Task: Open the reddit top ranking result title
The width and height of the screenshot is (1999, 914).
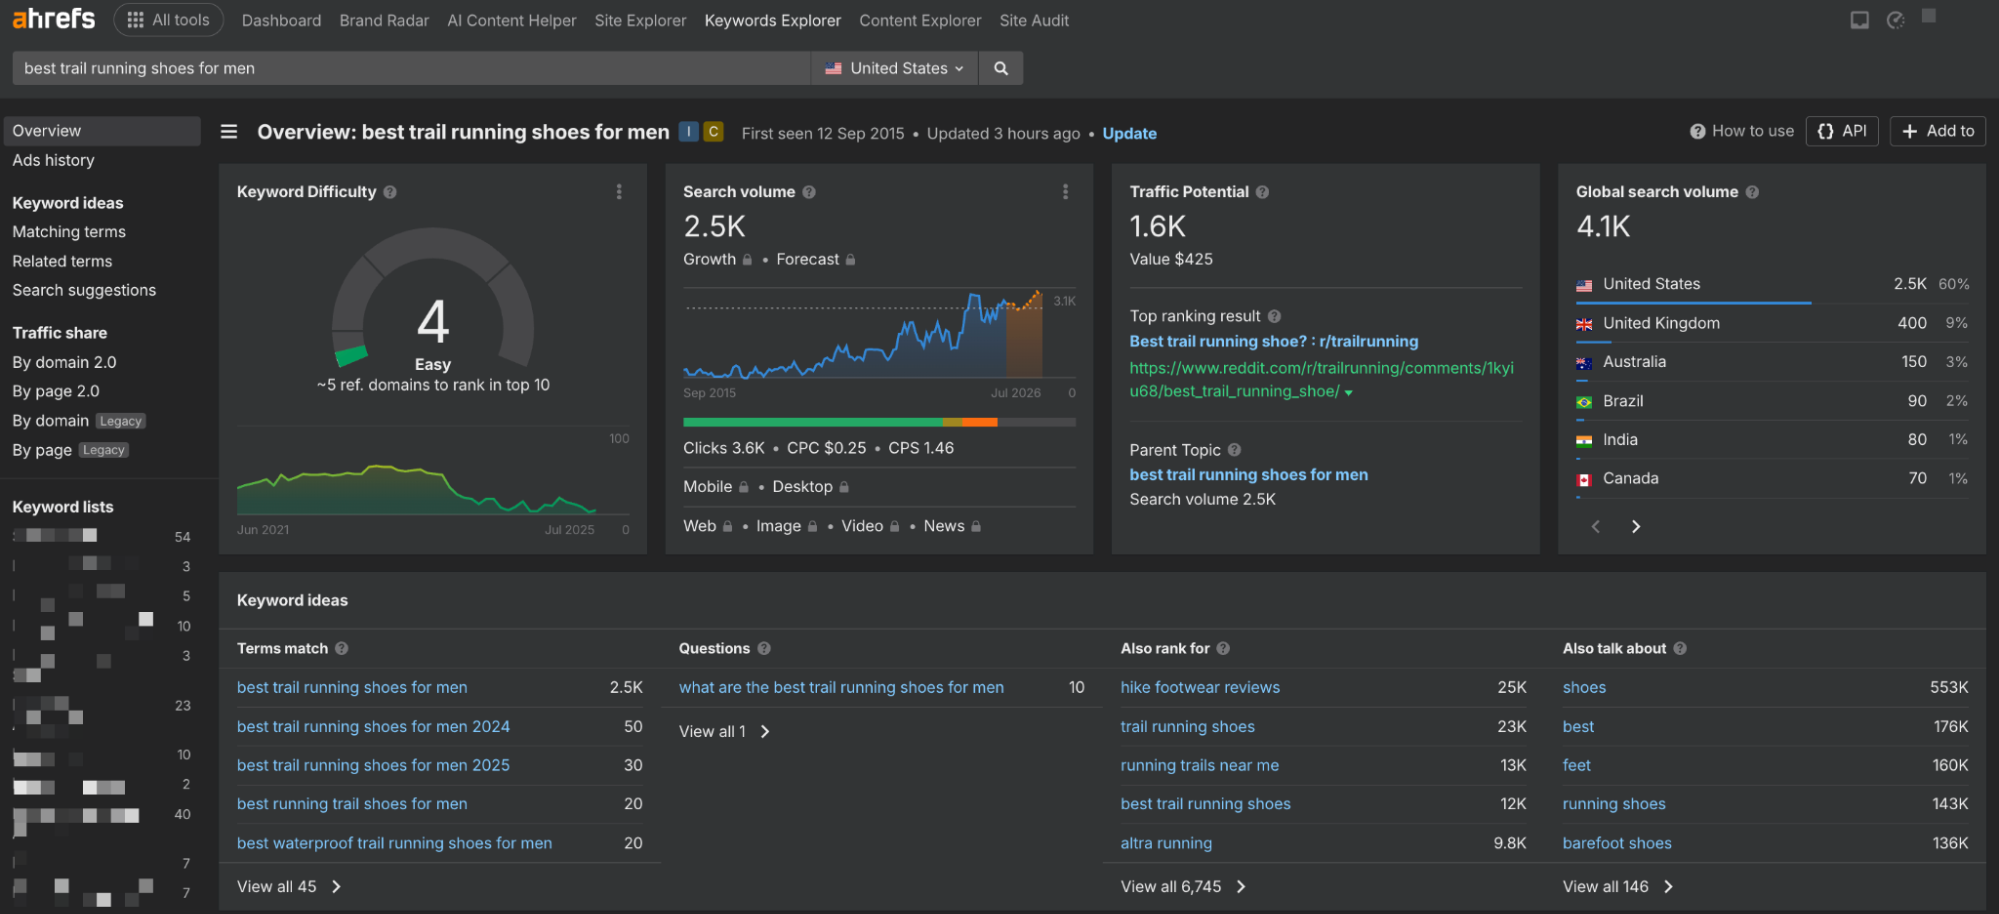Action: coord(1273,342)
